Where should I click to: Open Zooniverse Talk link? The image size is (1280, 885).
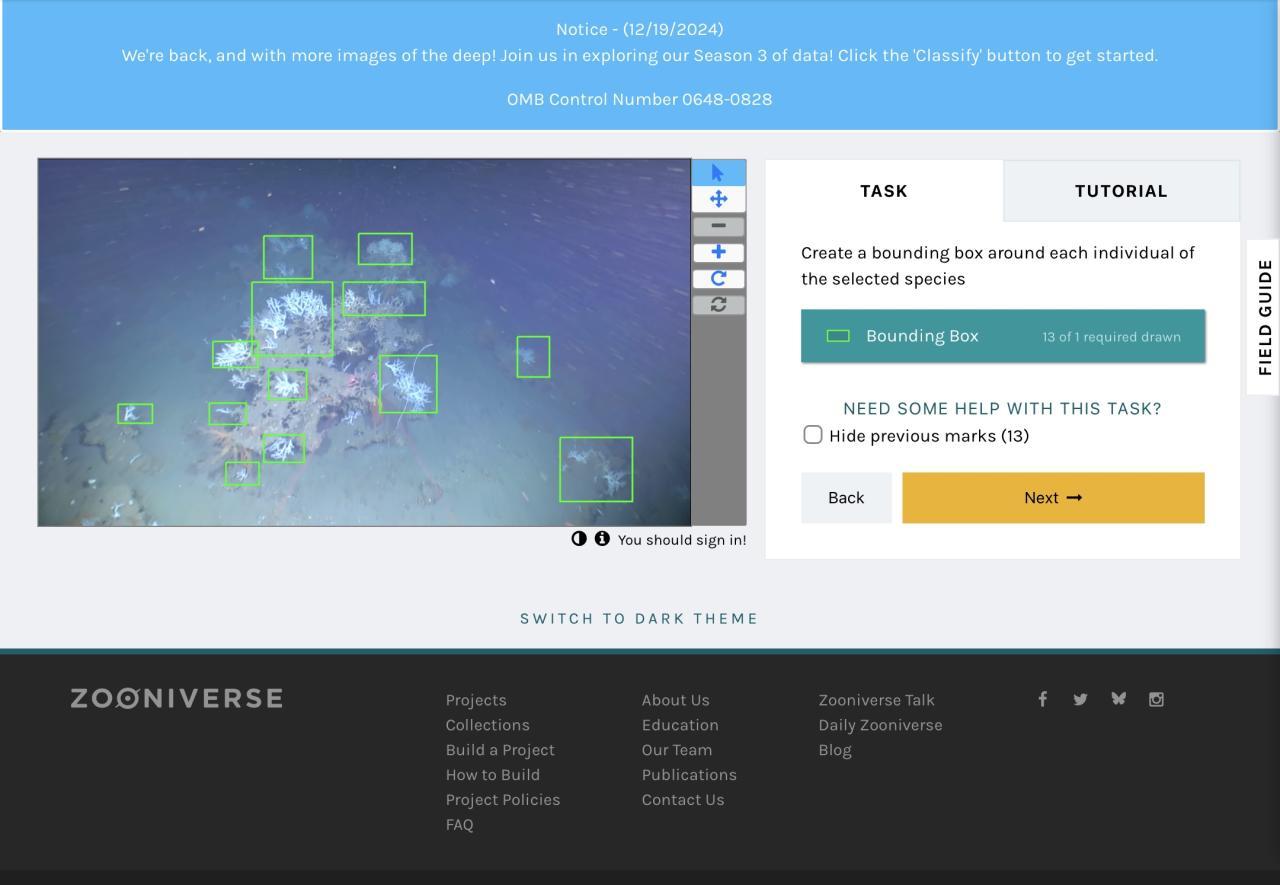pyautogui.click(x=877, y=700)
